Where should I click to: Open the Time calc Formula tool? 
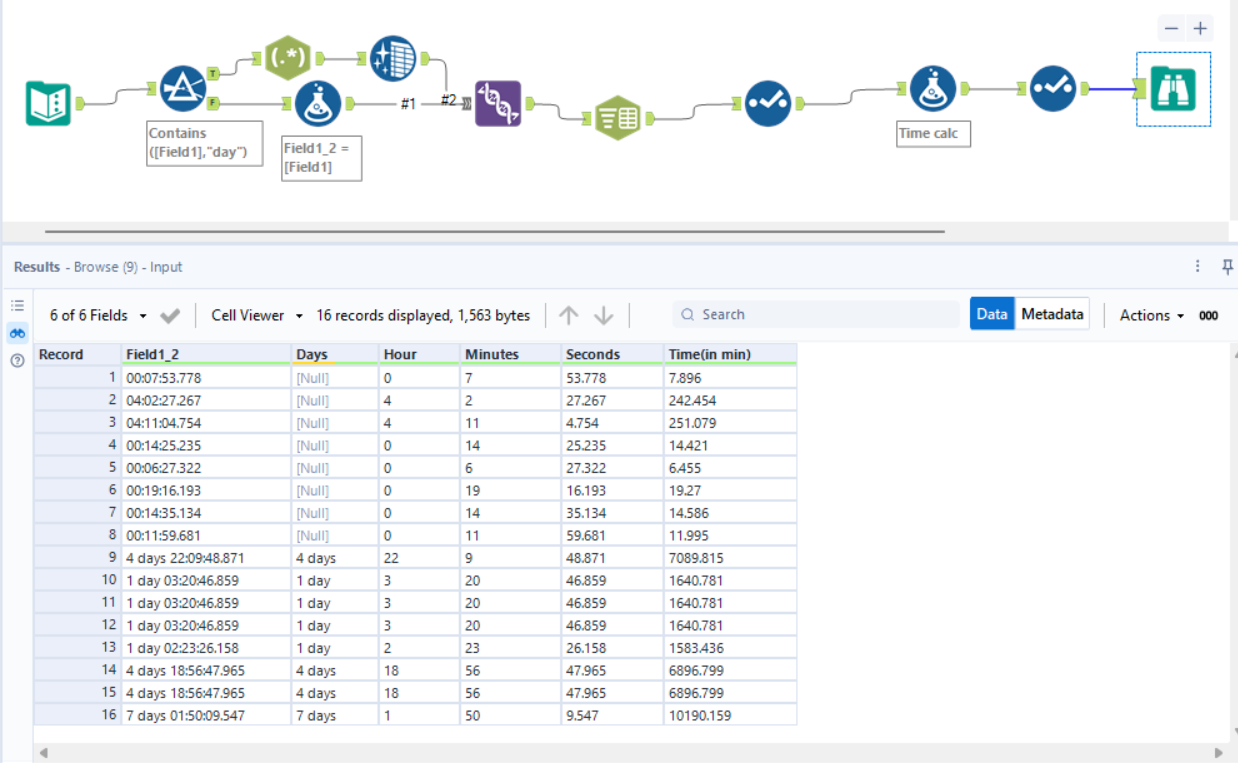pyautogui.click(x=932, y=89)
